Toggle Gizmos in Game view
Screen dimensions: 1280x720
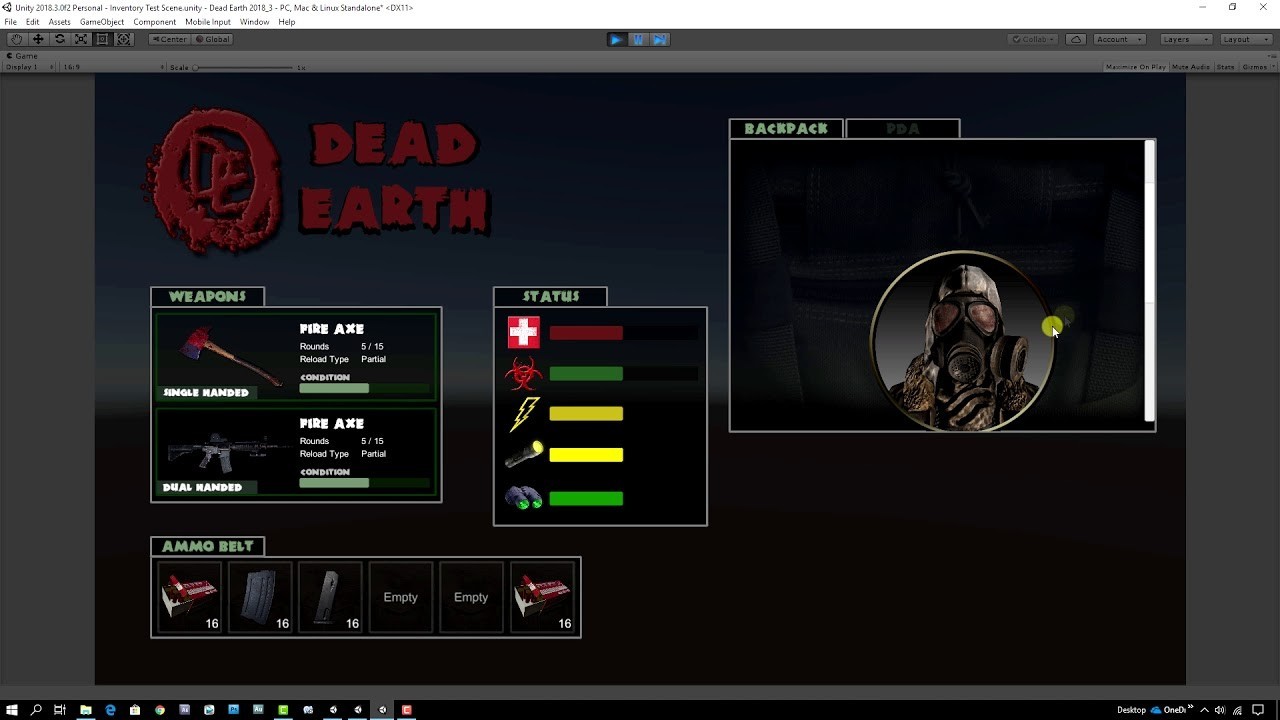pos(1253,67)
